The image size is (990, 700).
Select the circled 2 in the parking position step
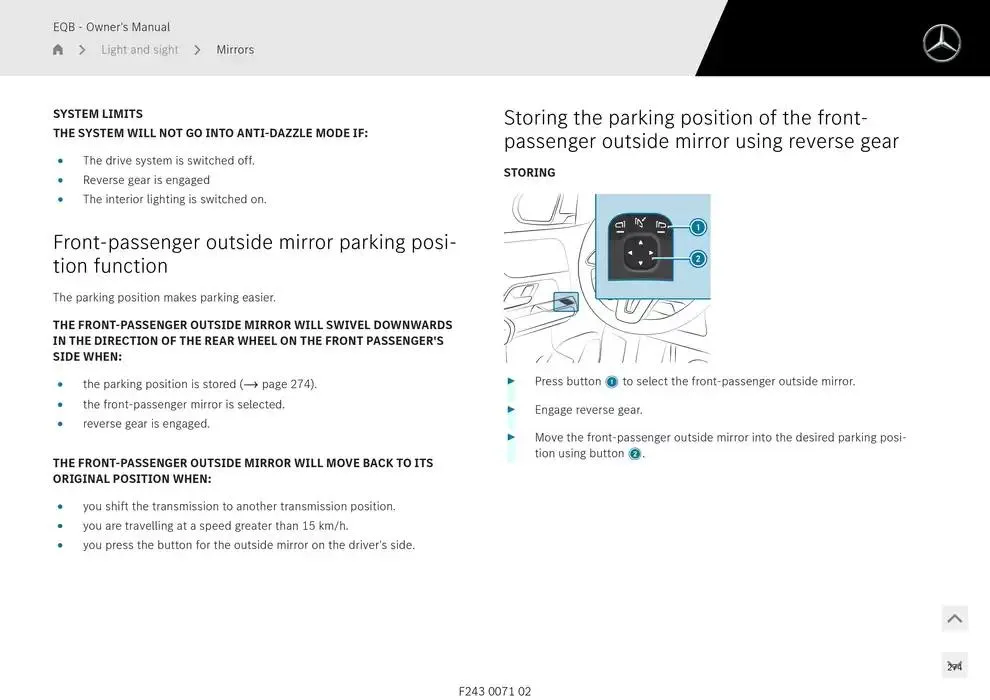click(634, 454)
